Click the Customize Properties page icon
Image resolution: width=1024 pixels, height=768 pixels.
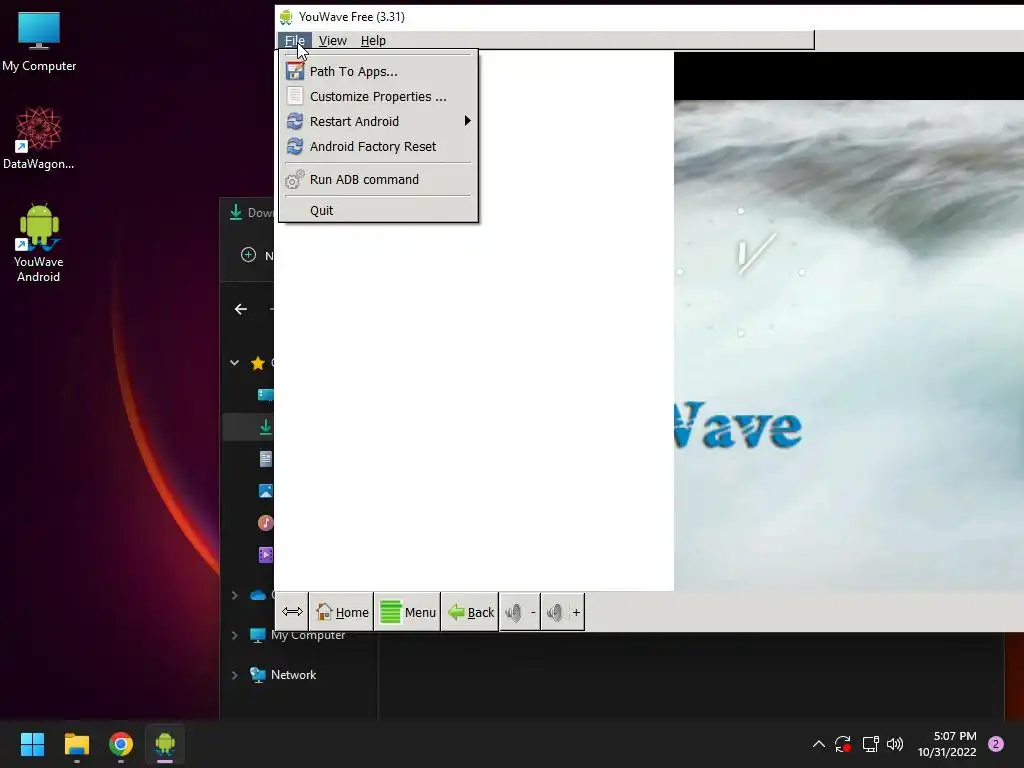[x=295, y=96]
